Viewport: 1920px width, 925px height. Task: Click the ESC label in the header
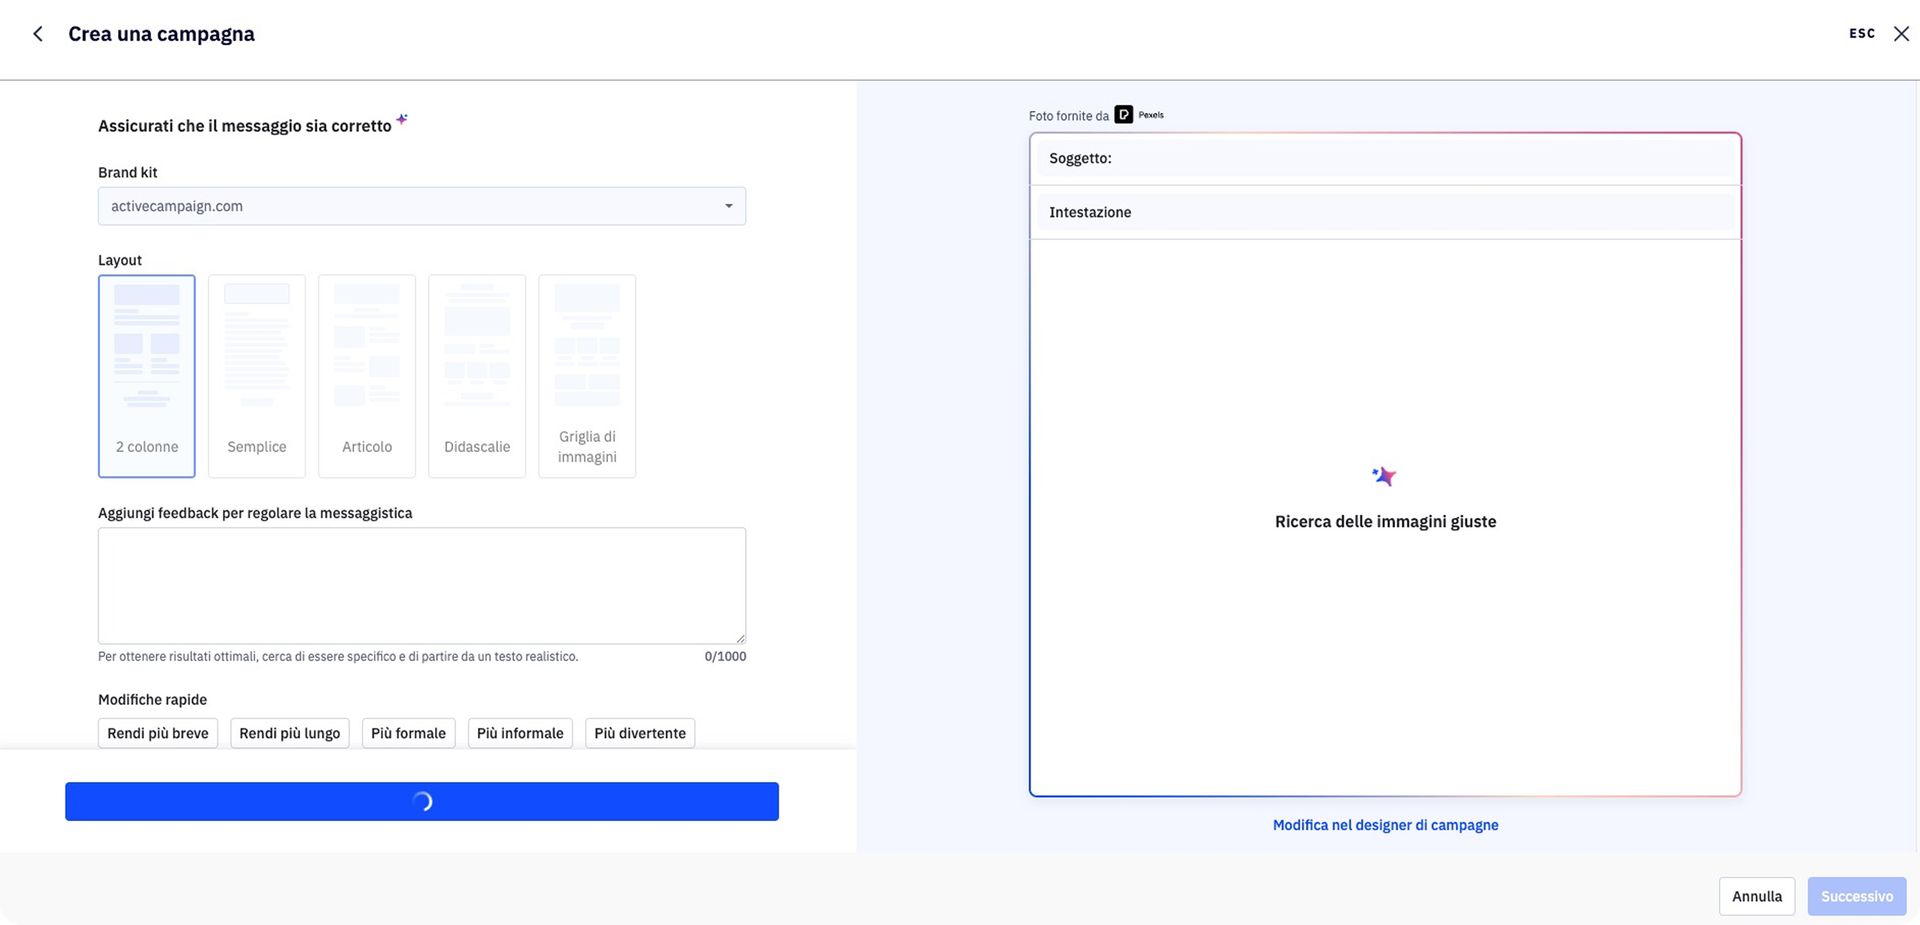1861,34
